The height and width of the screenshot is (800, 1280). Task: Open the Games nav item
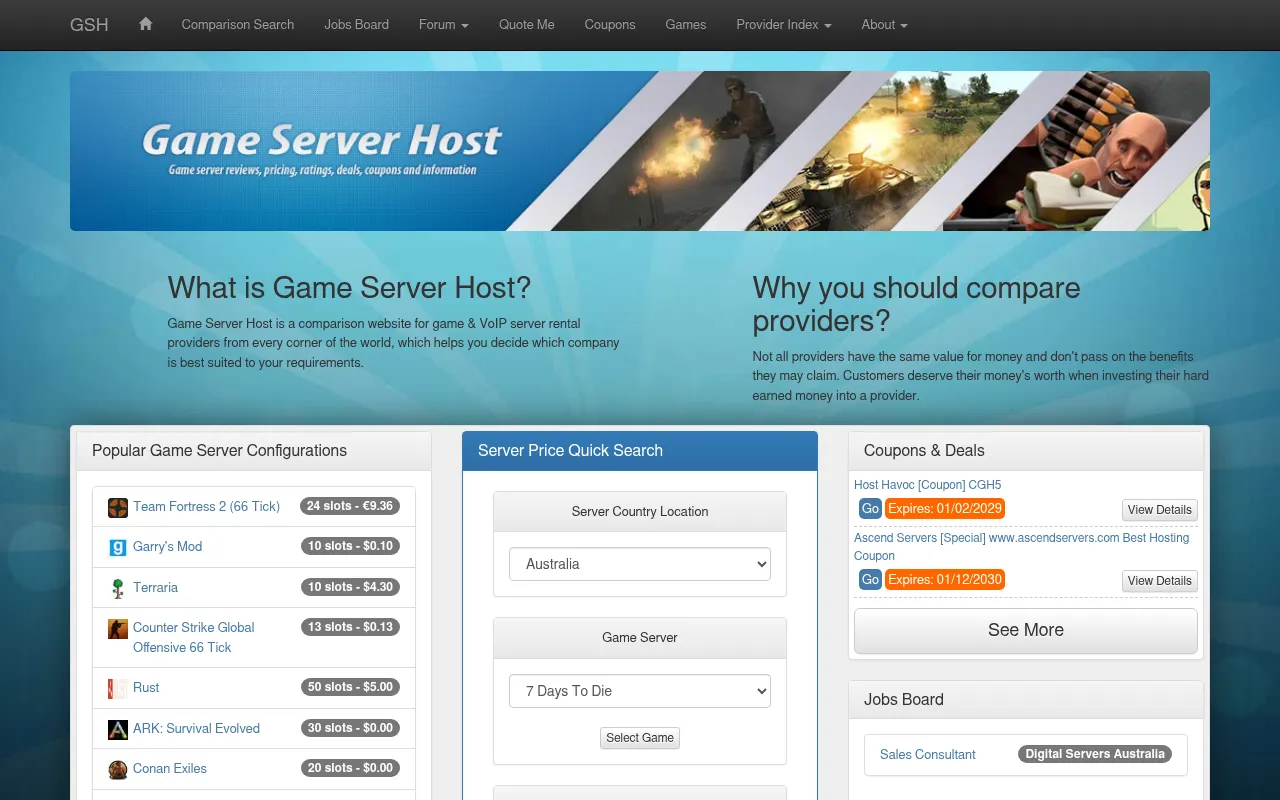pos(686,24)
